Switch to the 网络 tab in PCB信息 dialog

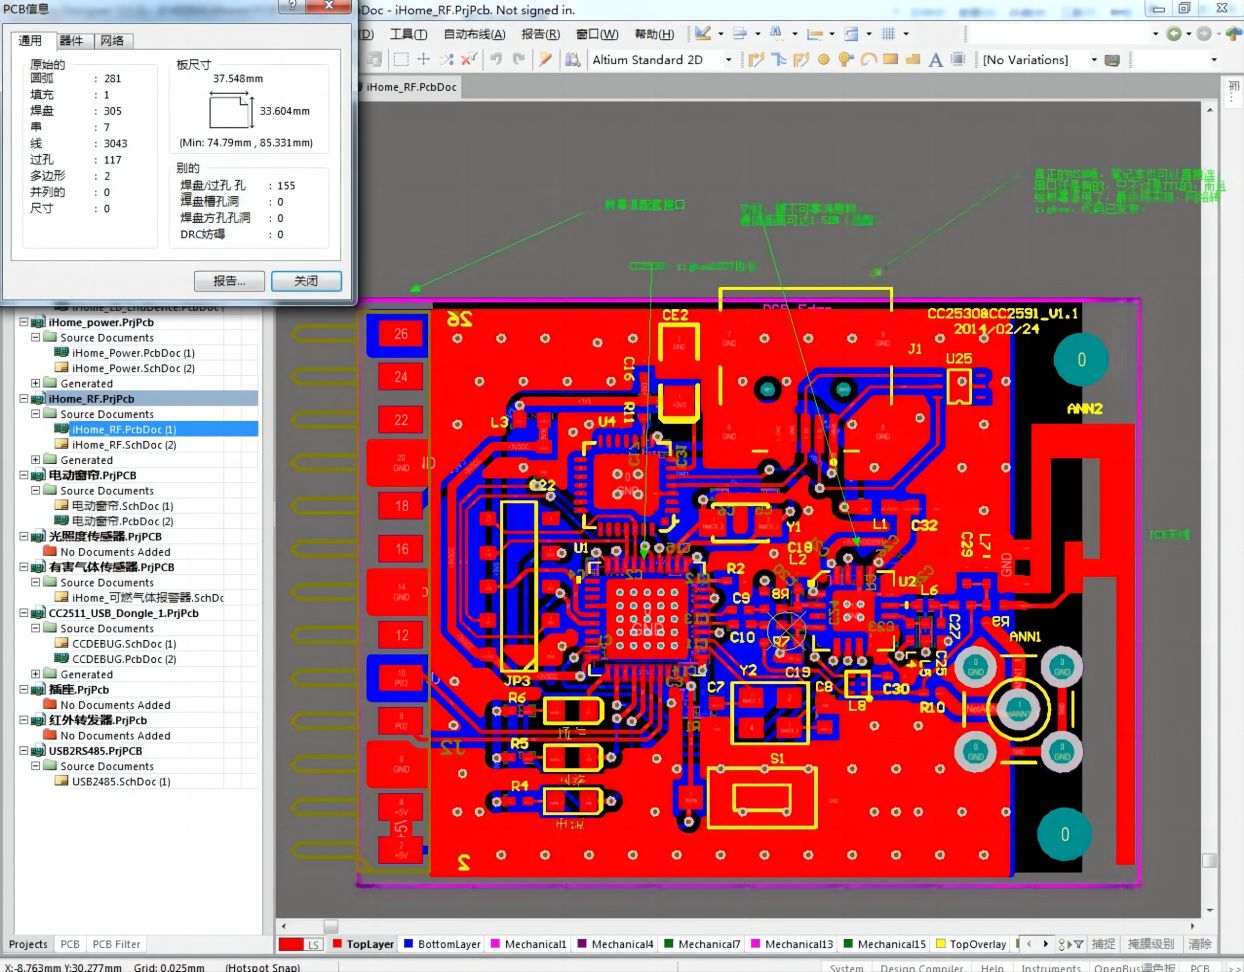pyautogui.click(x=113, y=40)
